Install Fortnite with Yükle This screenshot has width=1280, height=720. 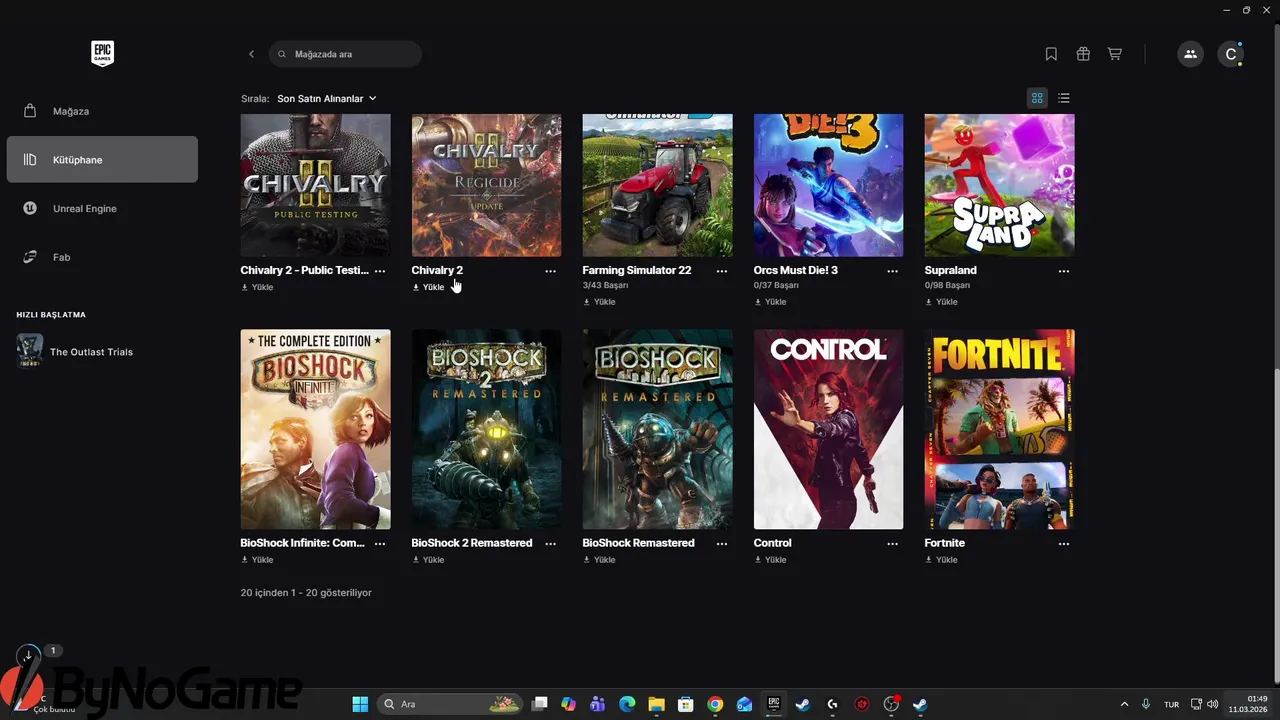pyautogui.click(x=941, y=560)
